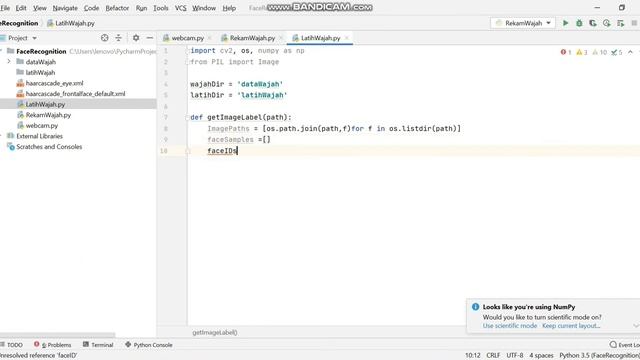Open the Tools menu
The width and height of the screenshot is (640, 360).
[x=161, y=8]
